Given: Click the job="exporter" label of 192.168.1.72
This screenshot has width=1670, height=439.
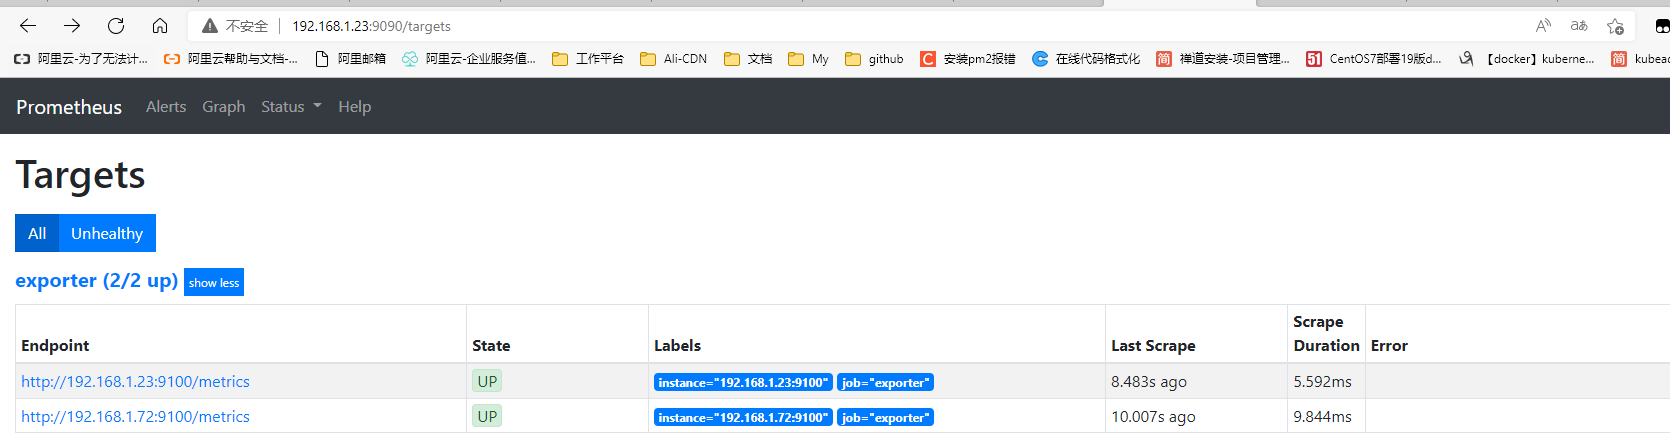Looking at the screenshot, I should (885, 417).
